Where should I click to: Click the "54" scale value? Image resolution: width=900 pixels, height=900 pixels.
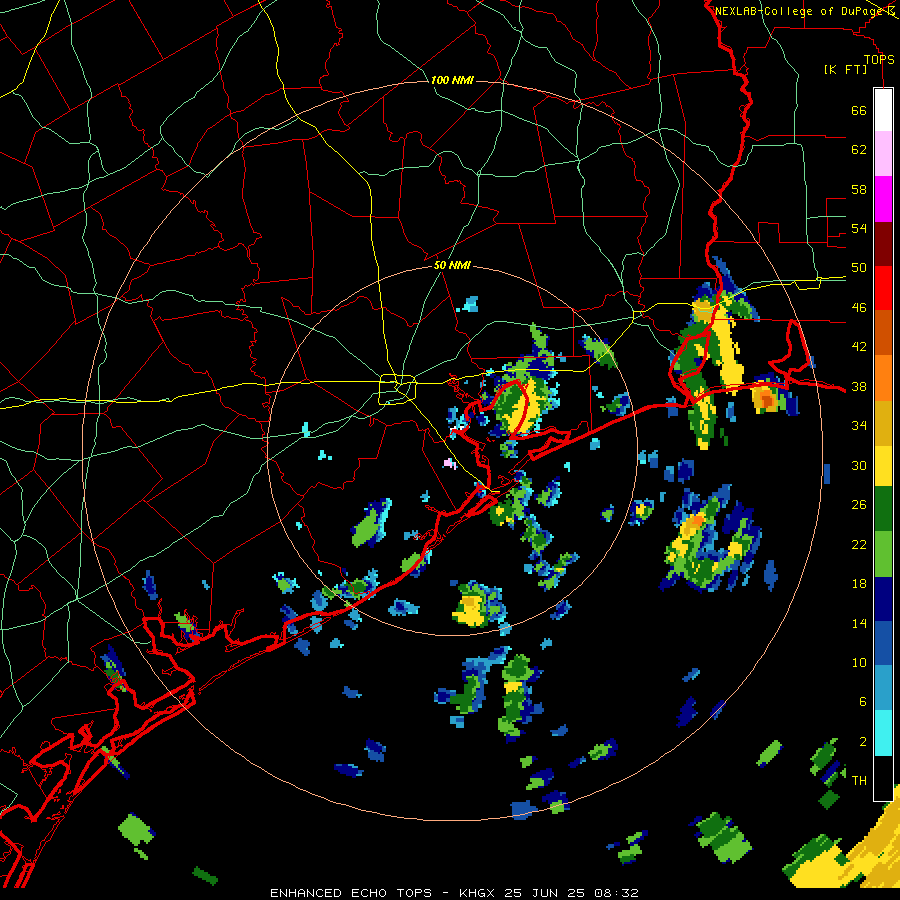point(859,228)
